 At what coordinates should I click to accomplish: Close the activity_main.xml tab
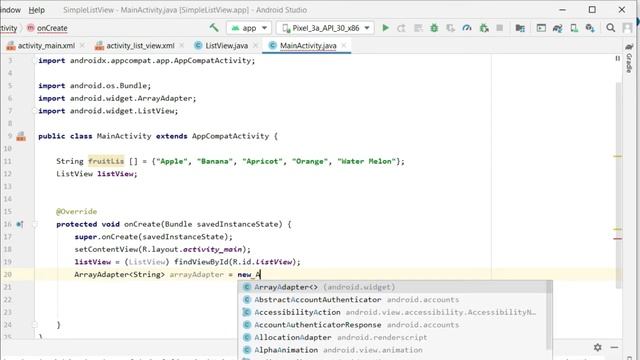point(82,45)
